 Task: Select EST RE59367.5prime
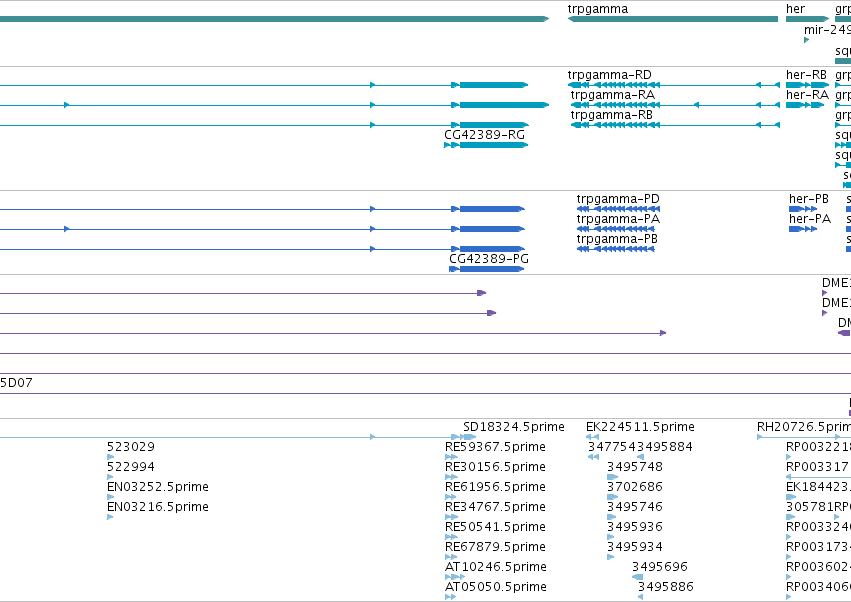pos(495,447)
